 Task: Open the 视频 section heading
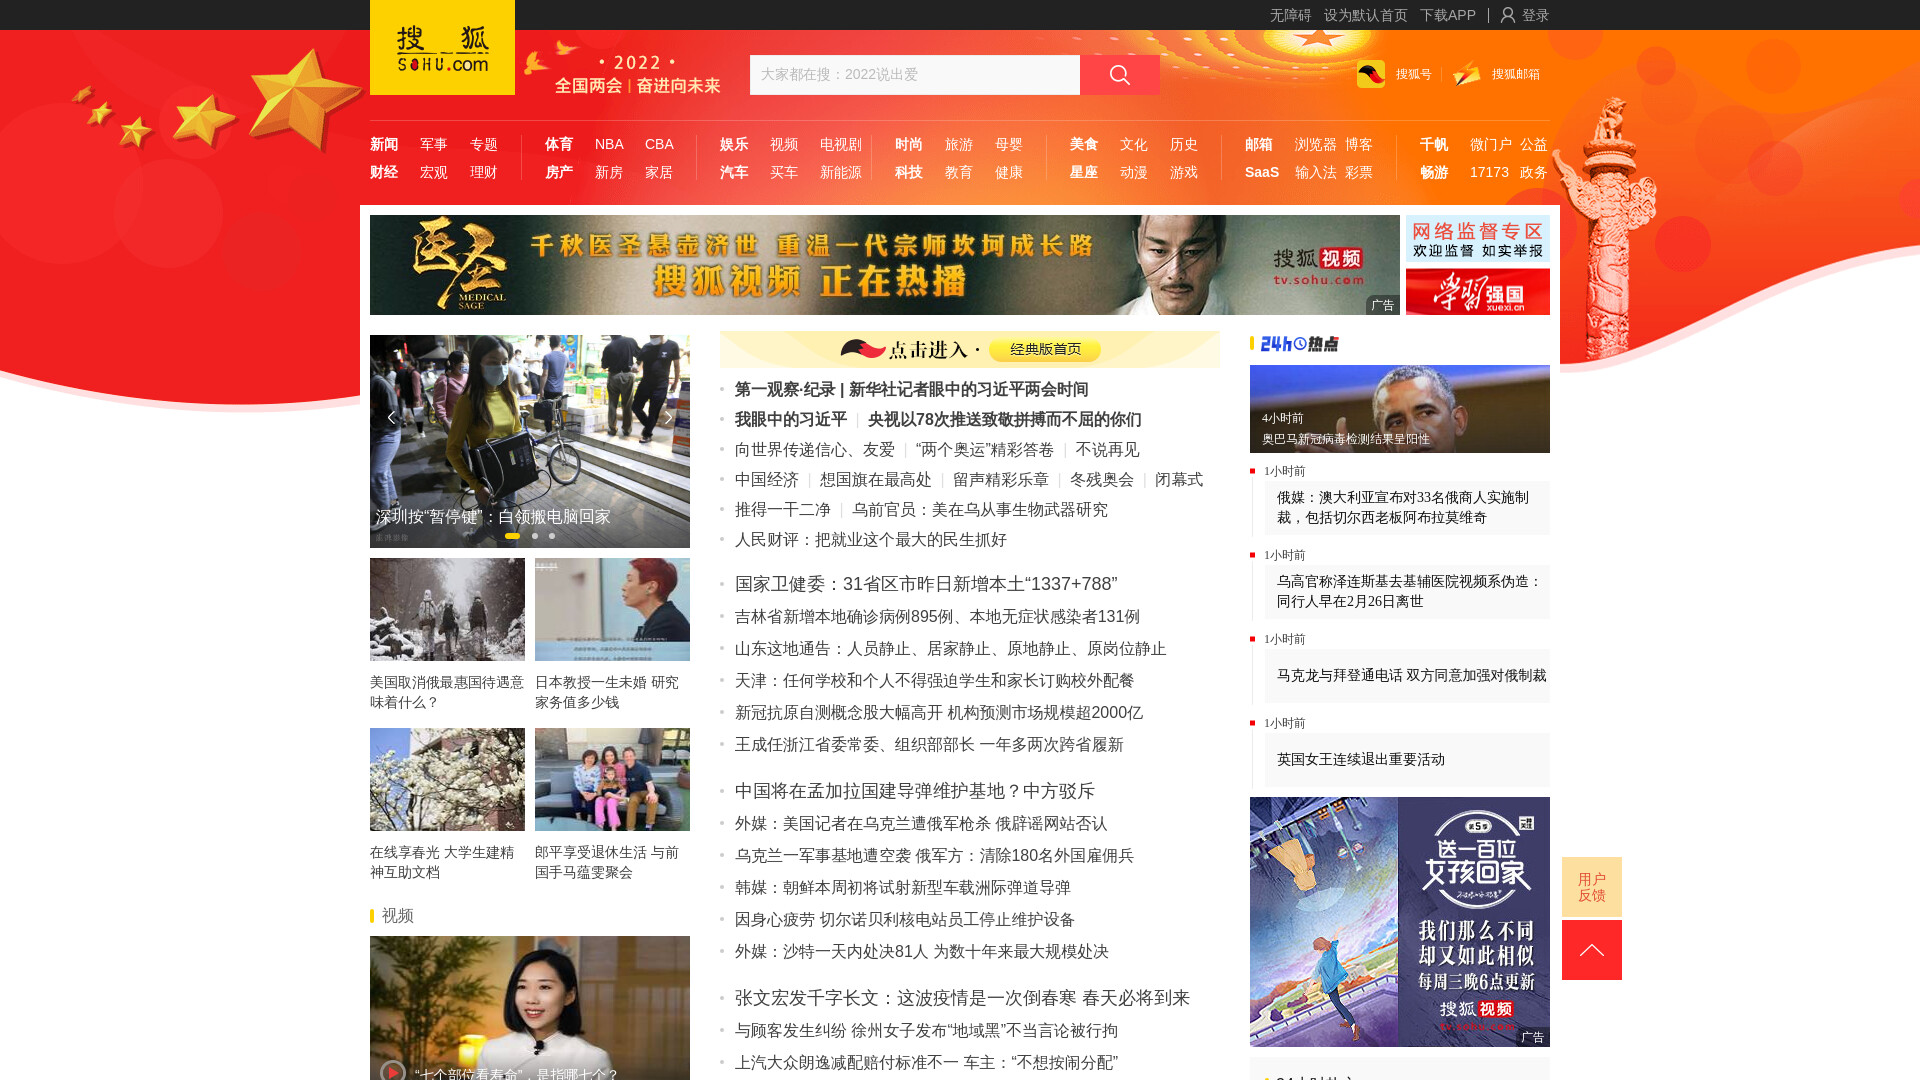pyautogui.click(x=397, y=916)
